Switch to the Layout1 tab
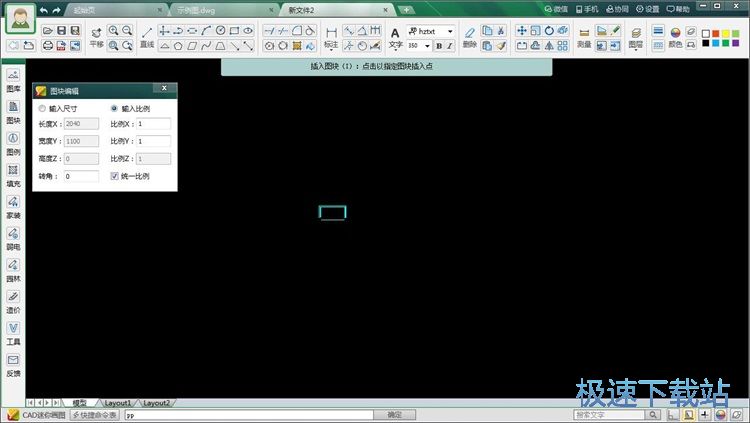This screenshot has height=423, width=750. click(x=119, y=402)
